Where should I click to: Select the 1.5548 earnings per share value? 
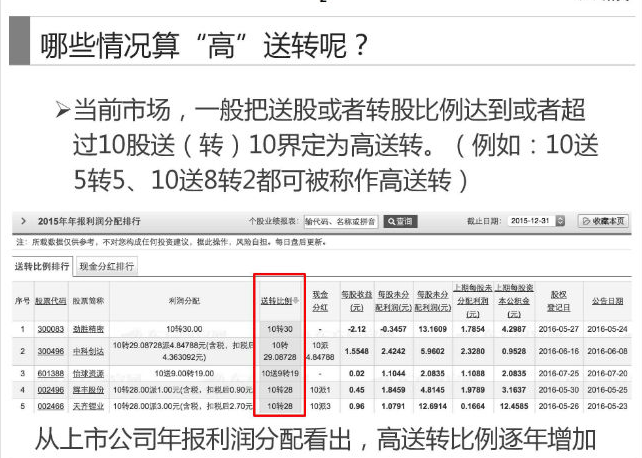click(x=357, y=351)
